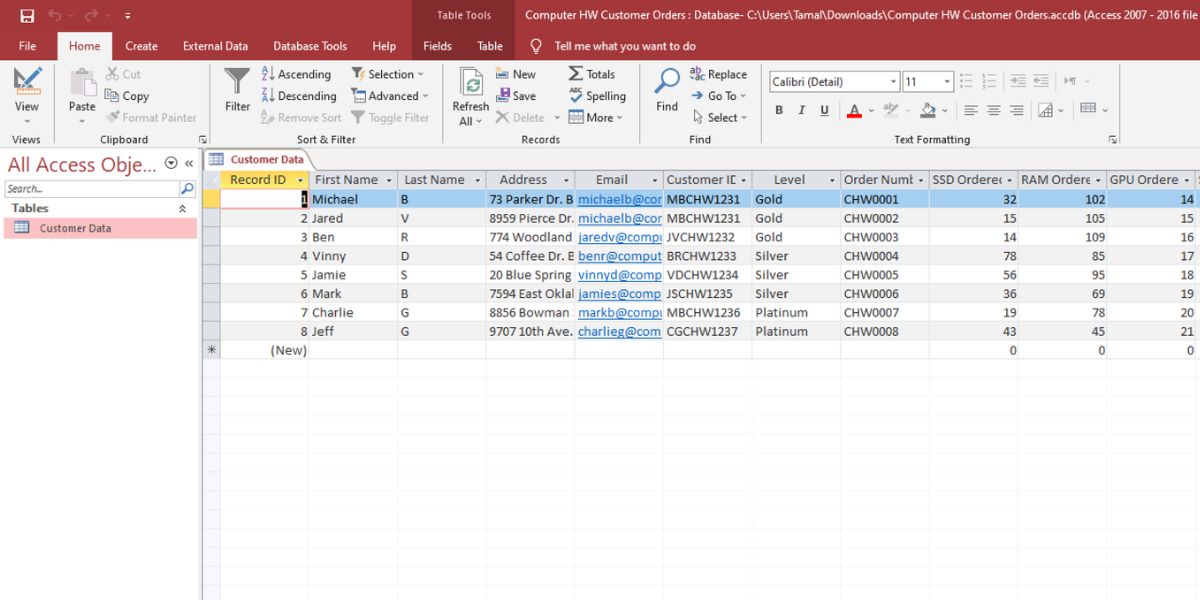This screenshot has width=1200, height=600.
Task: Click the Save icon in the title bar
Action: (27, 16)
